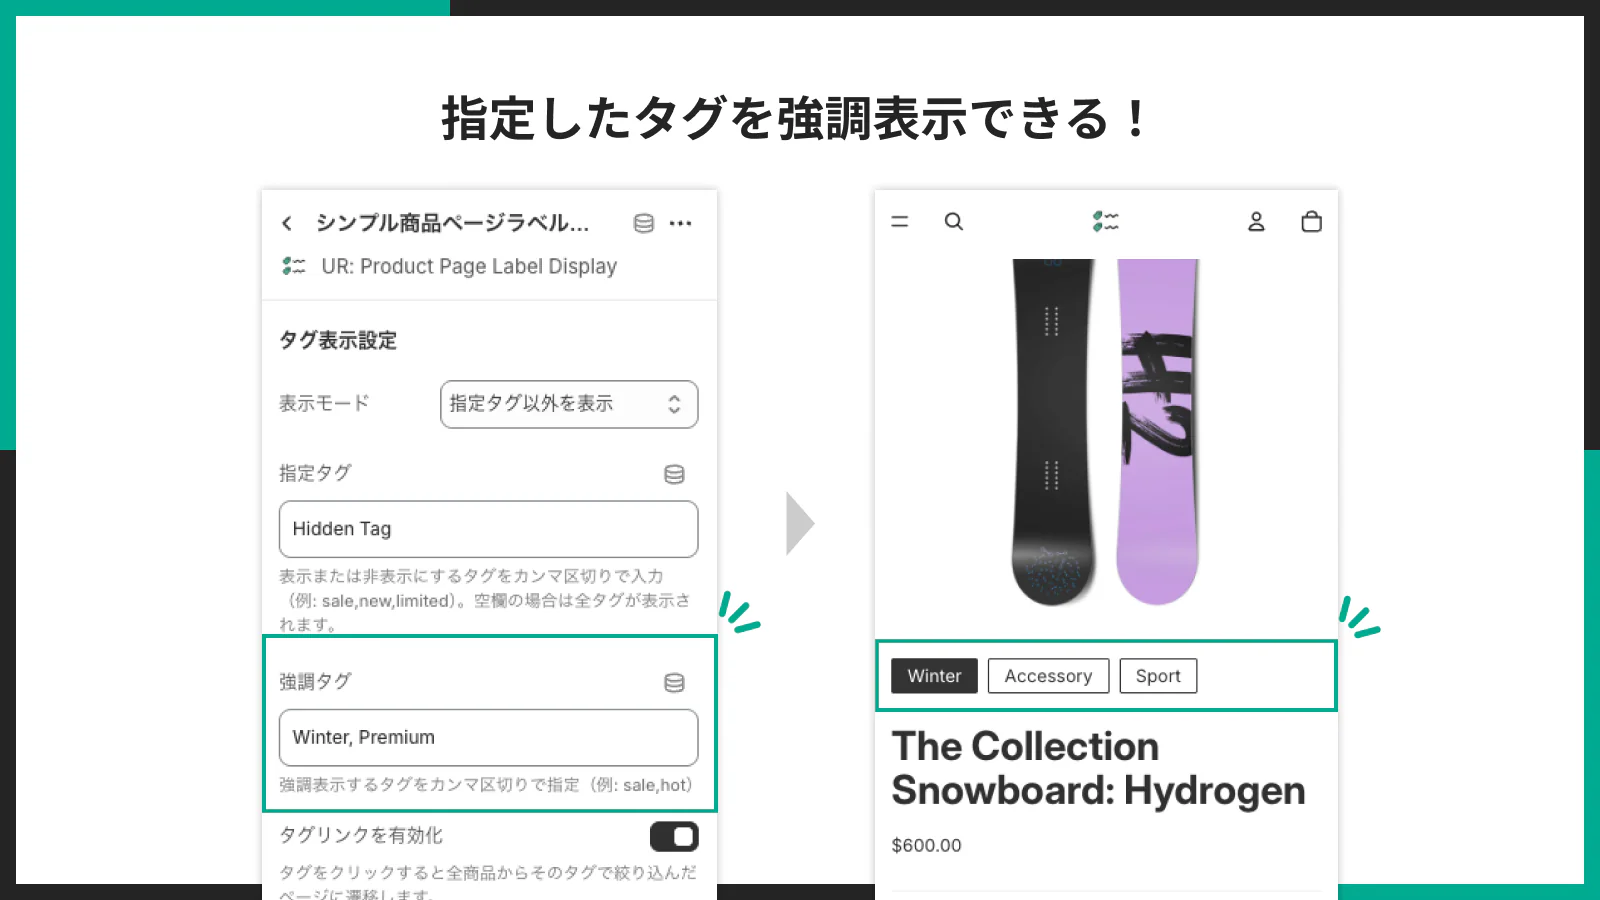Open the shopping bag icon in preview header
1600x900 pixels.
(1311, 221)
